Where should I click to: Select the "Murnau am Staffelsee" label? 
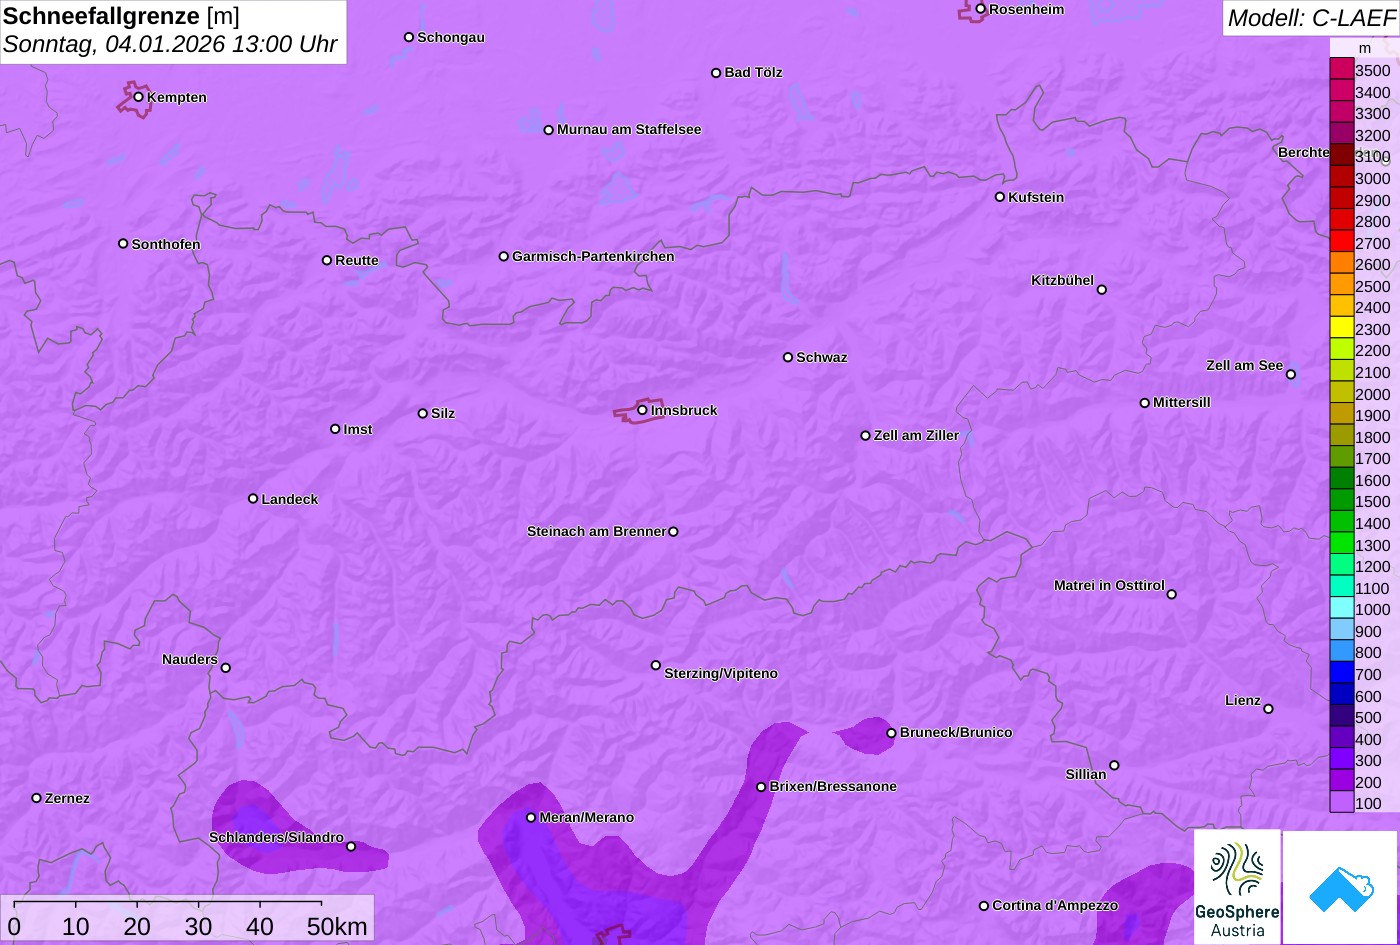click(x=629, y=130)
